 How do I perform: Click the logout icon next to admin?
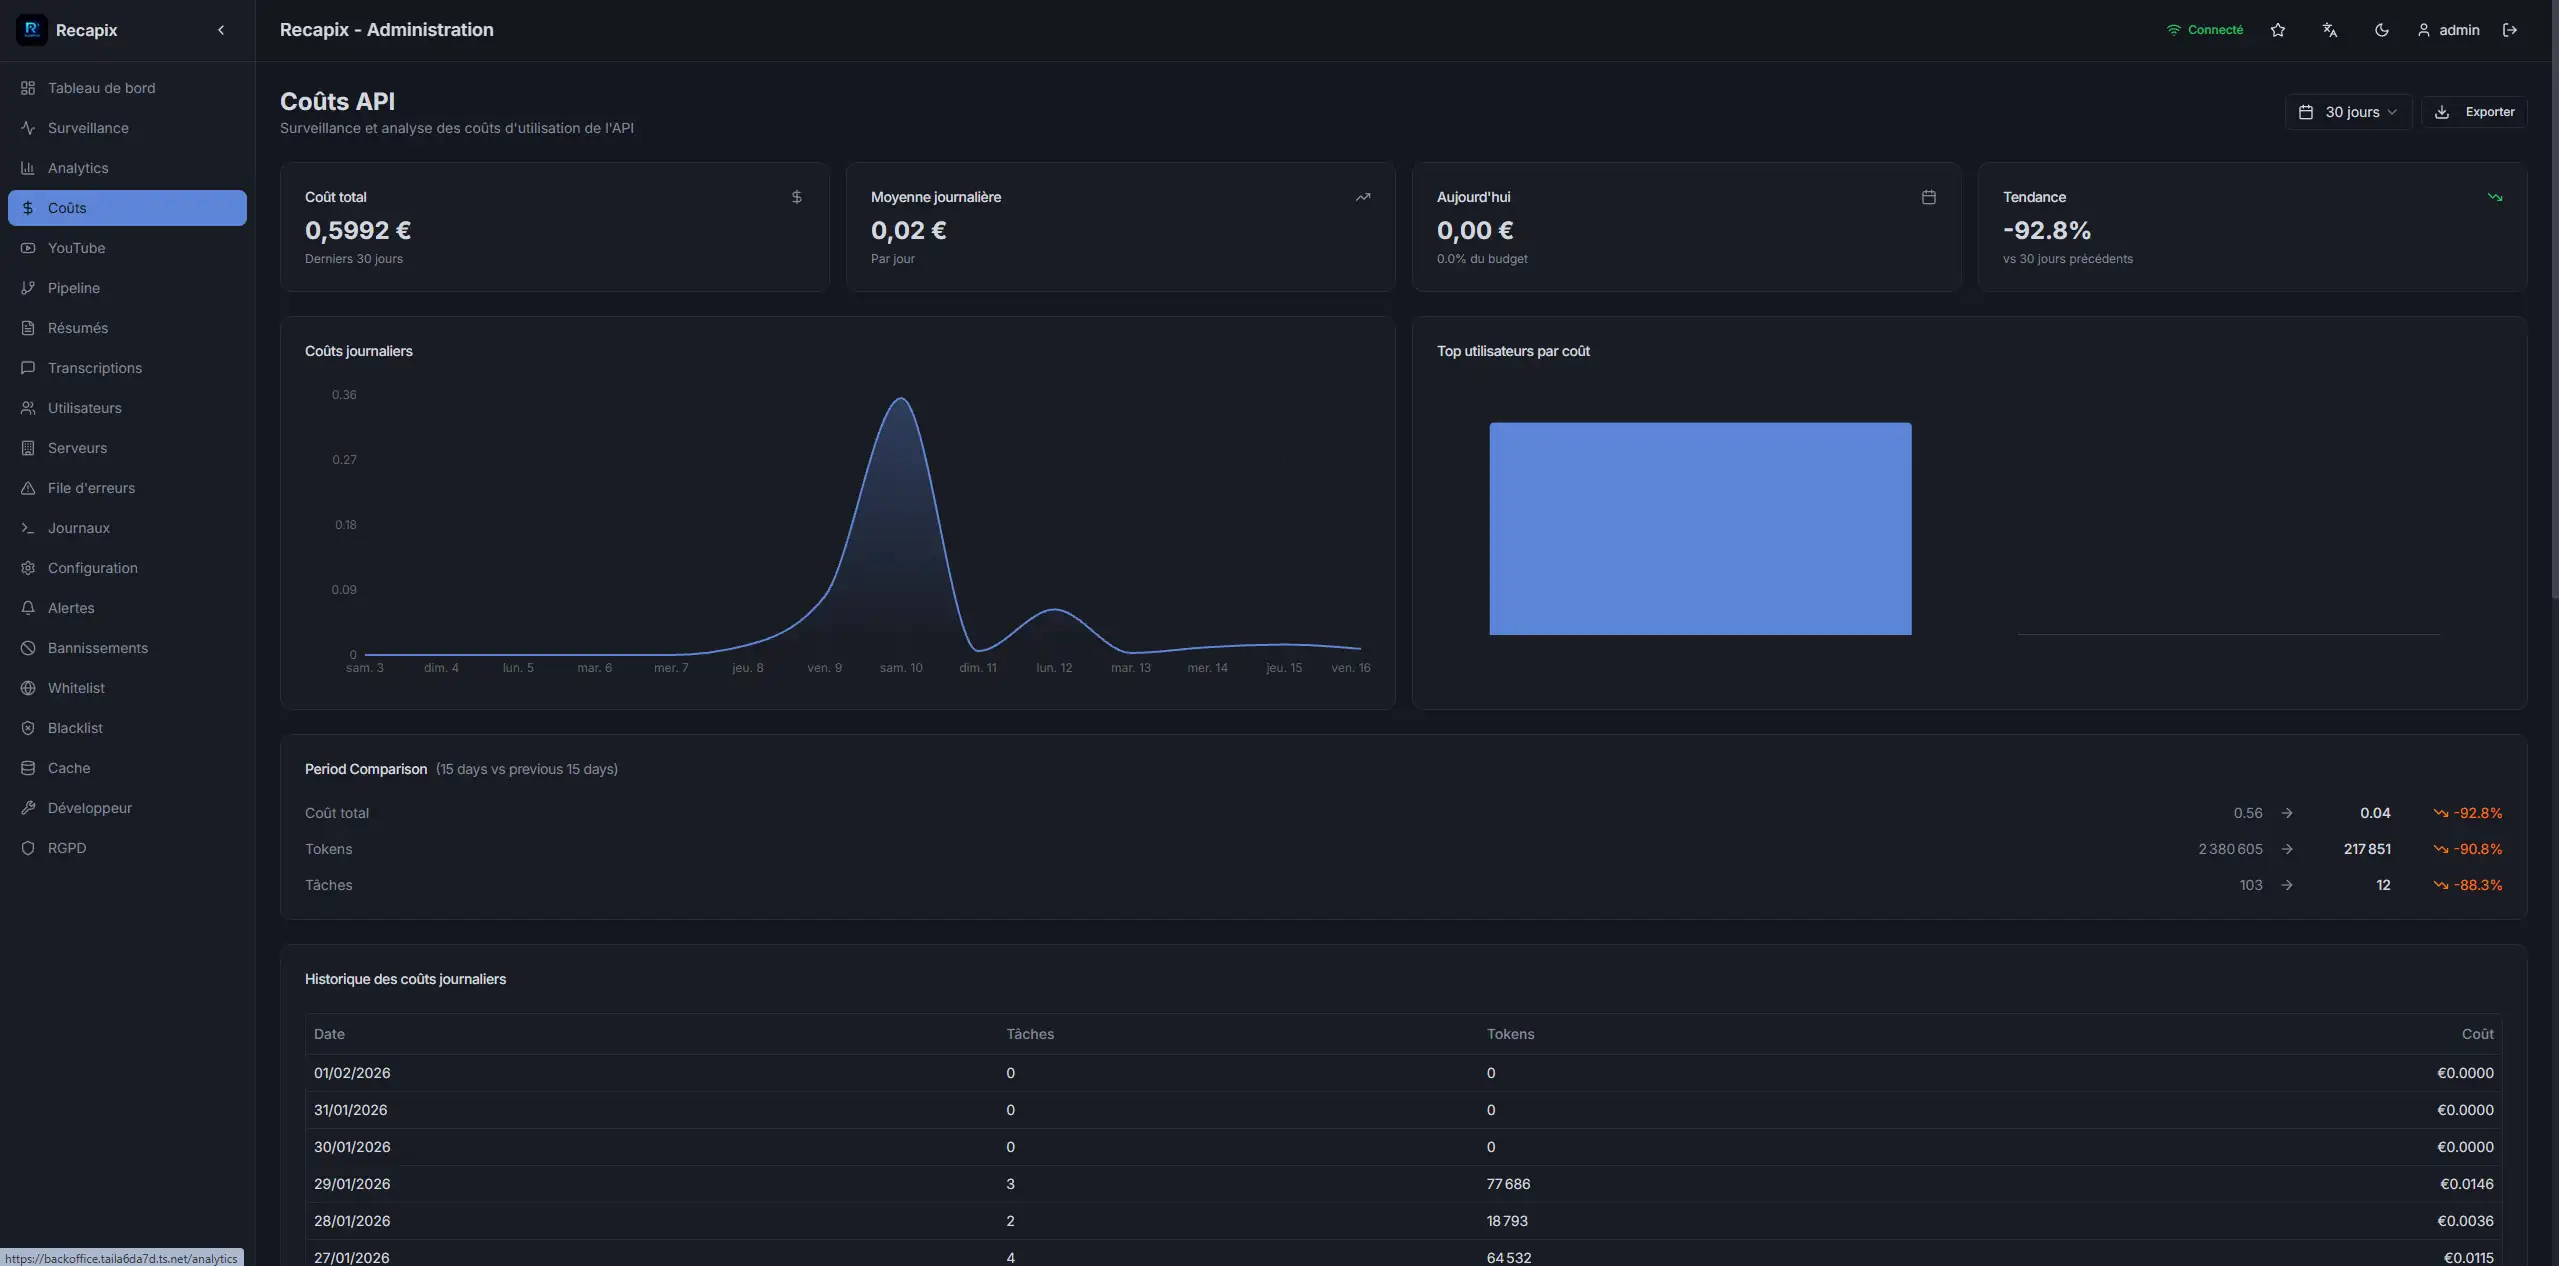tap(2509, 30)
